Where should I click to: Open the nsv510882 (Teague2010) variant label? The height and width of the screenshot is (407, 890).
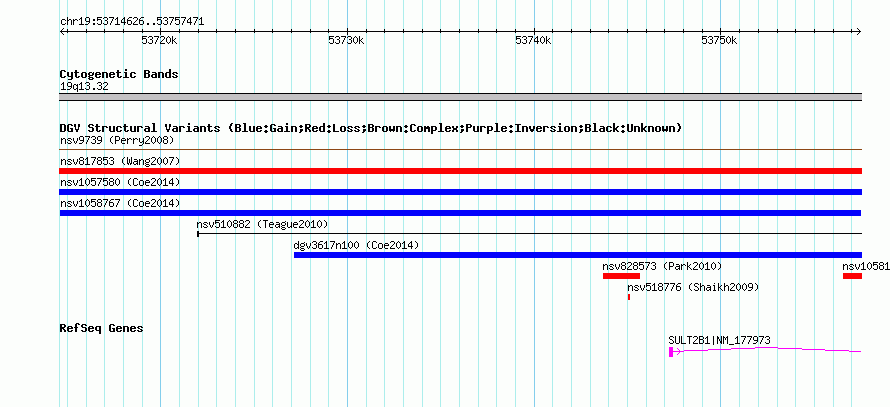tap(262, 224)
